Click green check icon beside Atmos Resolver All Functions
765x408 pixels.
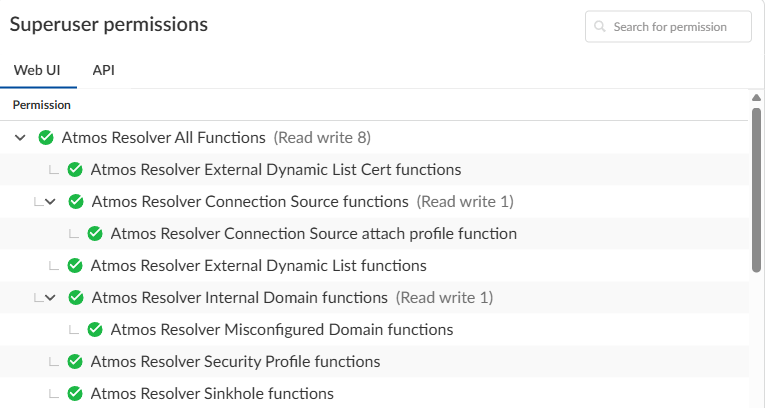pos(45,138)
